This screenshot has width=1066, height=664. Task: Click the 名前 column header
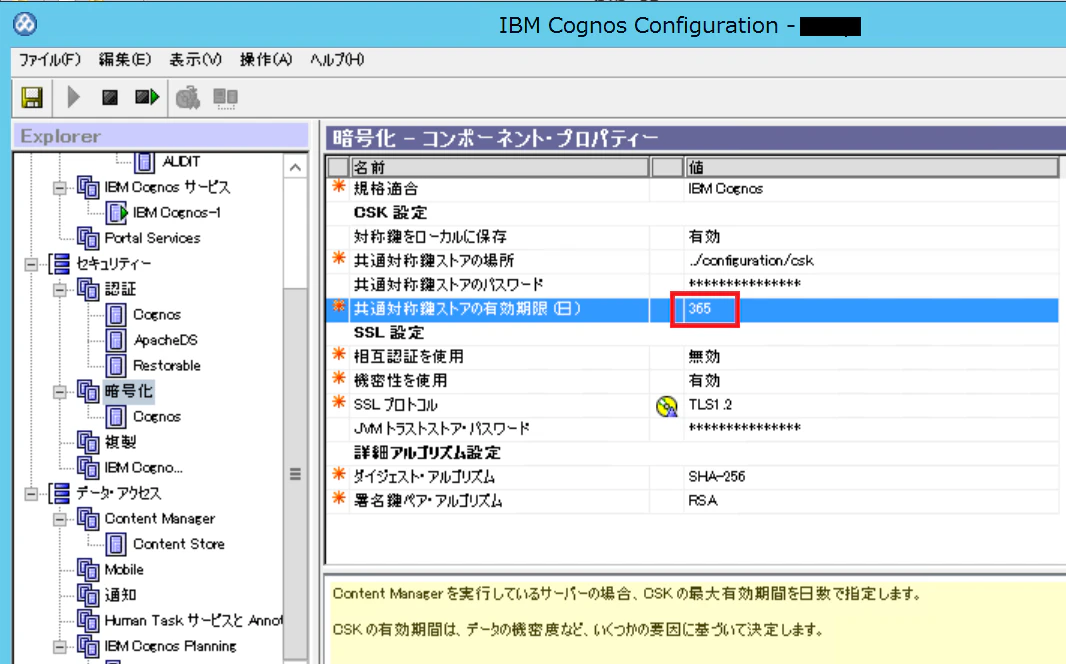499,167
